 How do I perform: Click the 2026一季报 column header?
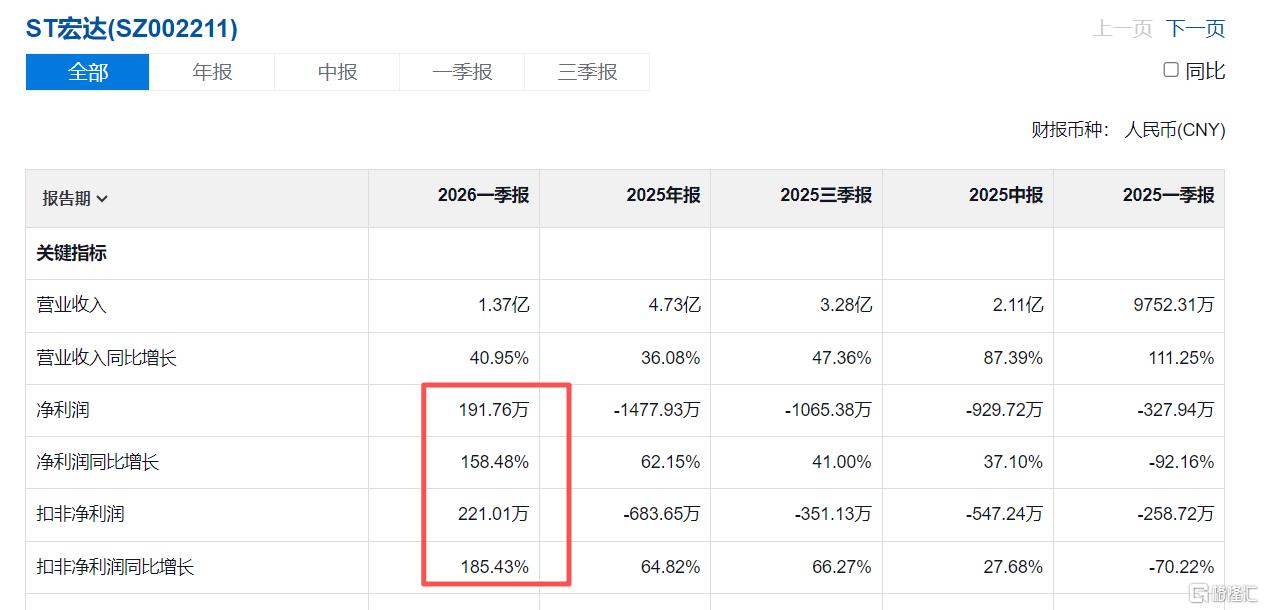[483, 195]
